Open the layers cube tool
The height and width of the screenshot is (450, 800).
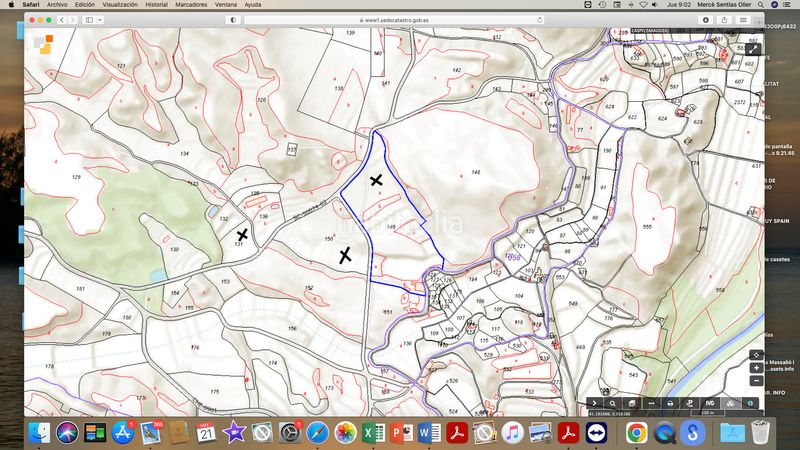632,403
